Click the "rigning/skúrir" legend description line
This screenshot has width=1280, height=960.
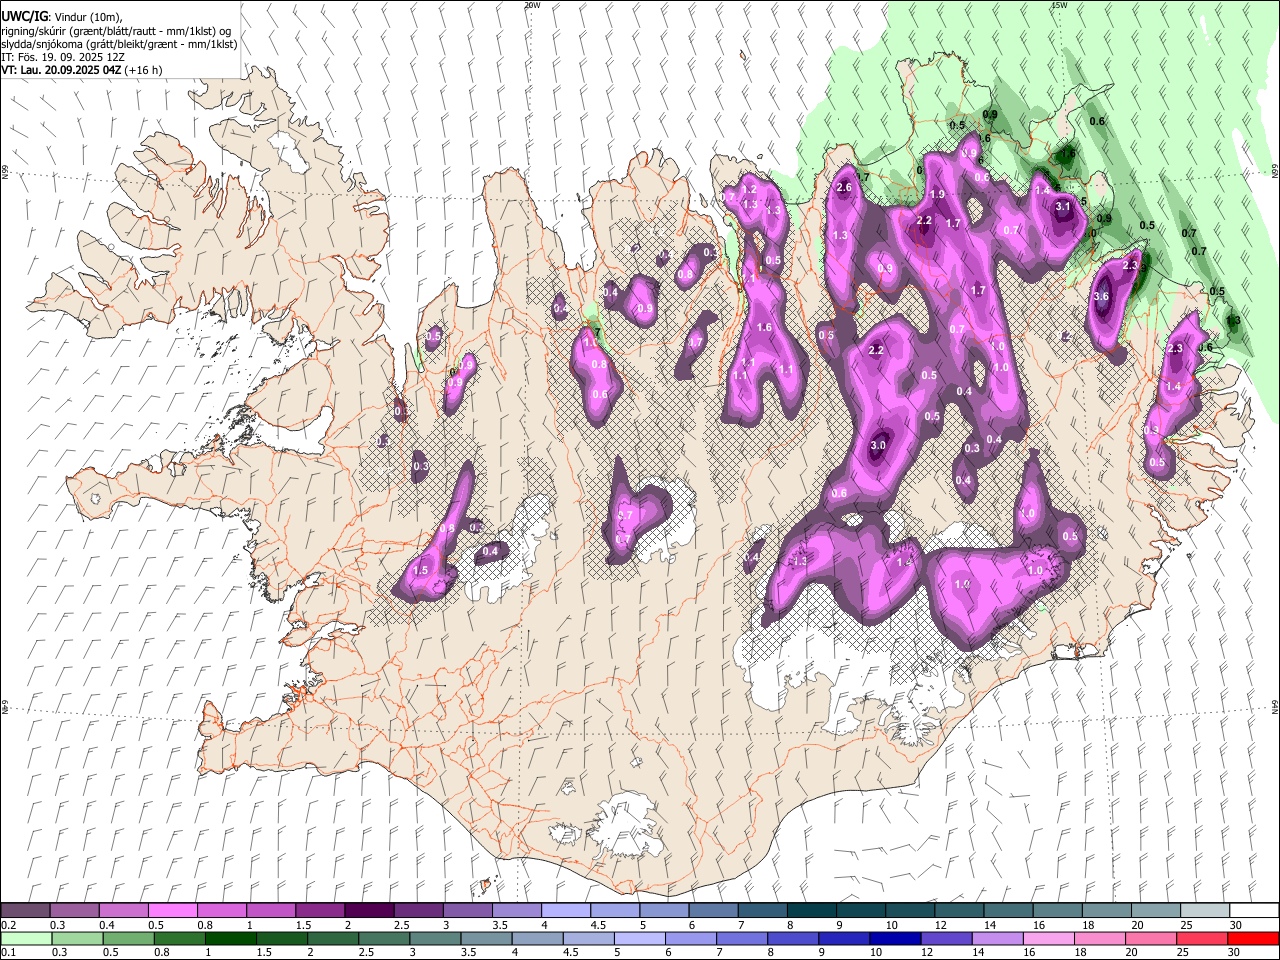coord(116,31)
